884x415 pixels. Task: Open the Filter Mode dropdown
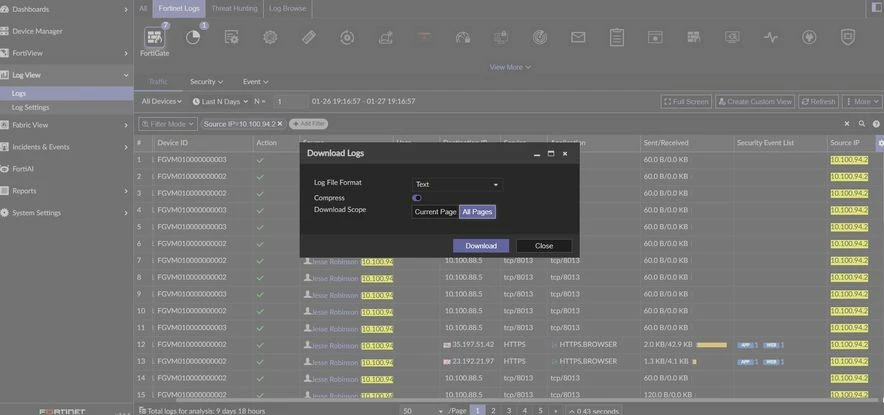pyautogui.click(x=167, y=123)
